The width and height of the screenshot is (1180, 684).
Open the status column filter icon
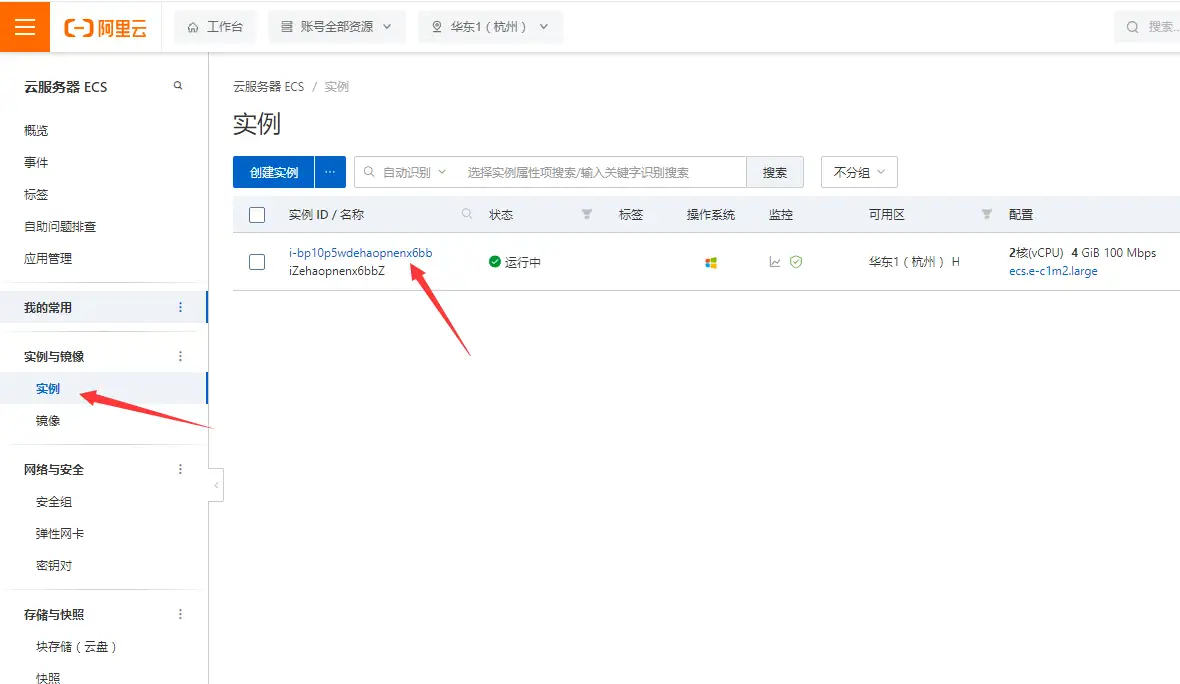[587, 214]
